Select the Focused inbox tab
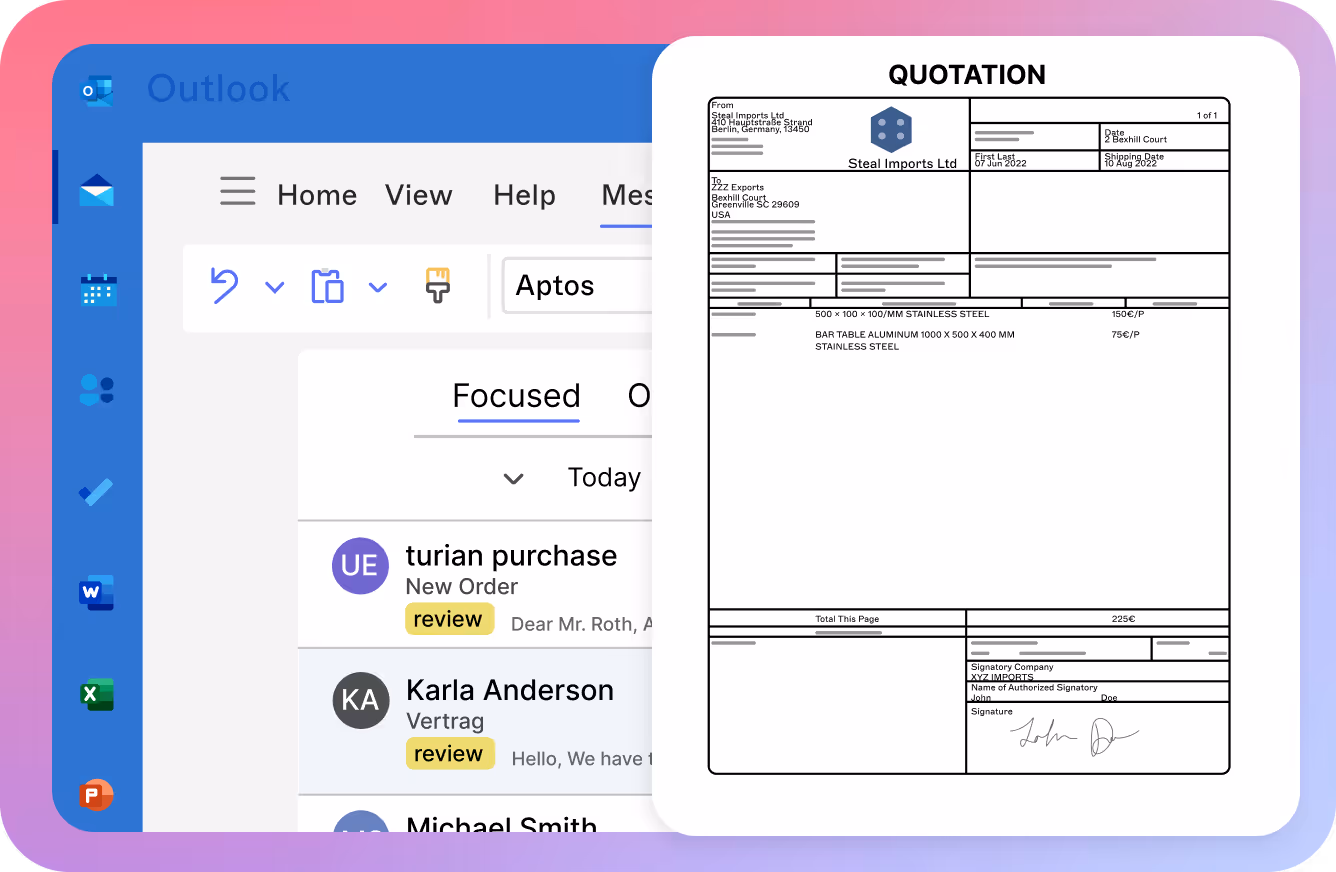The width and height of the screenshot is (1336, 872). point(517,396)
